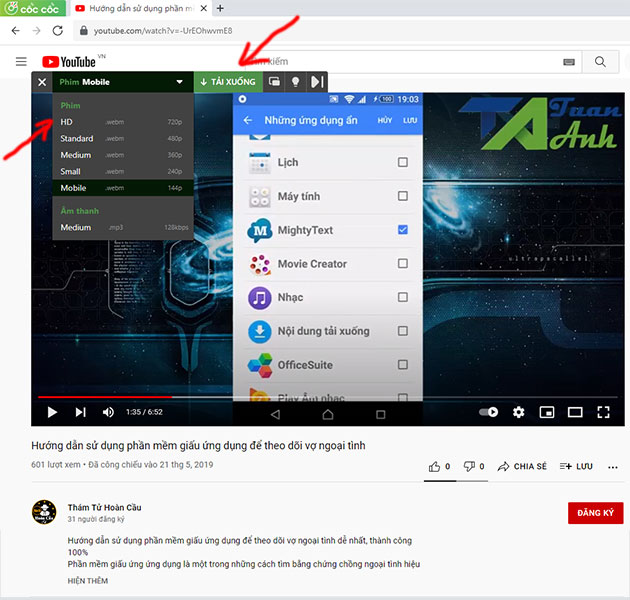Click the Movie Creator app icon
Image resolution: width=630 pixels, height=600 pixels.
(x=260, y=264)
